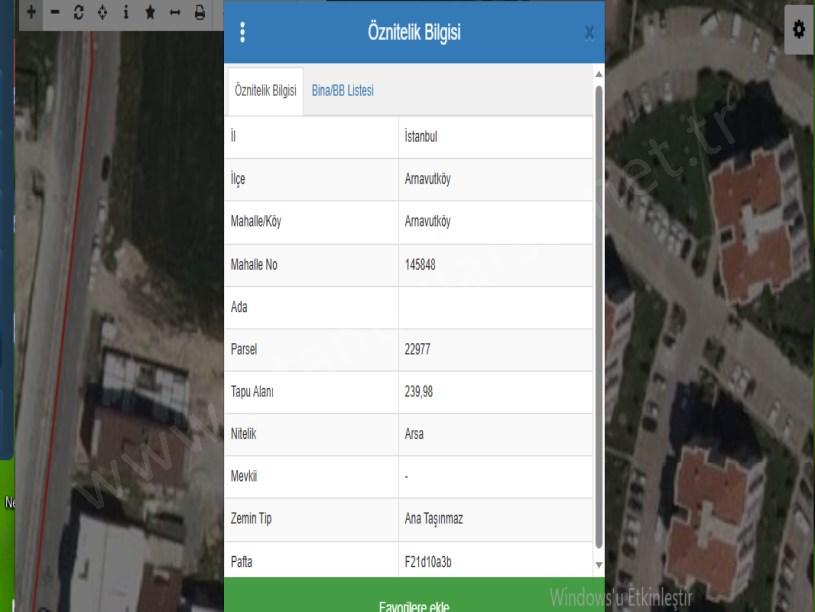Image resolution: width=815 pixels, height=612 pixels.
Task: Select the info (i) query tool
Action: click(126, 13)
